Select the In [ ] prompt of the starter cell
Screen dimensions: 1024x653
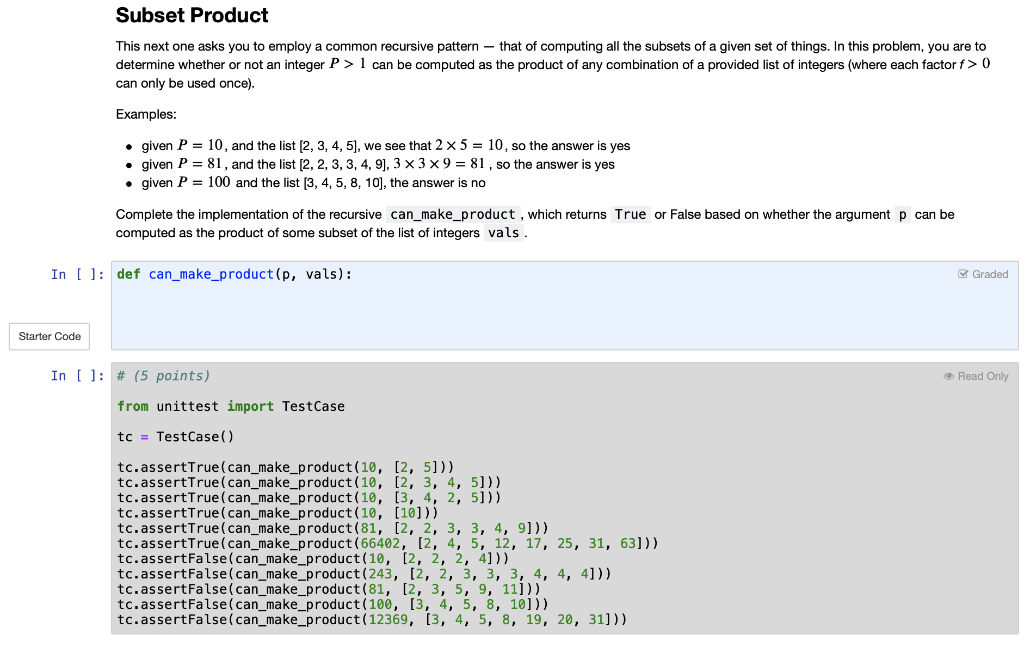tap(77, 274)
